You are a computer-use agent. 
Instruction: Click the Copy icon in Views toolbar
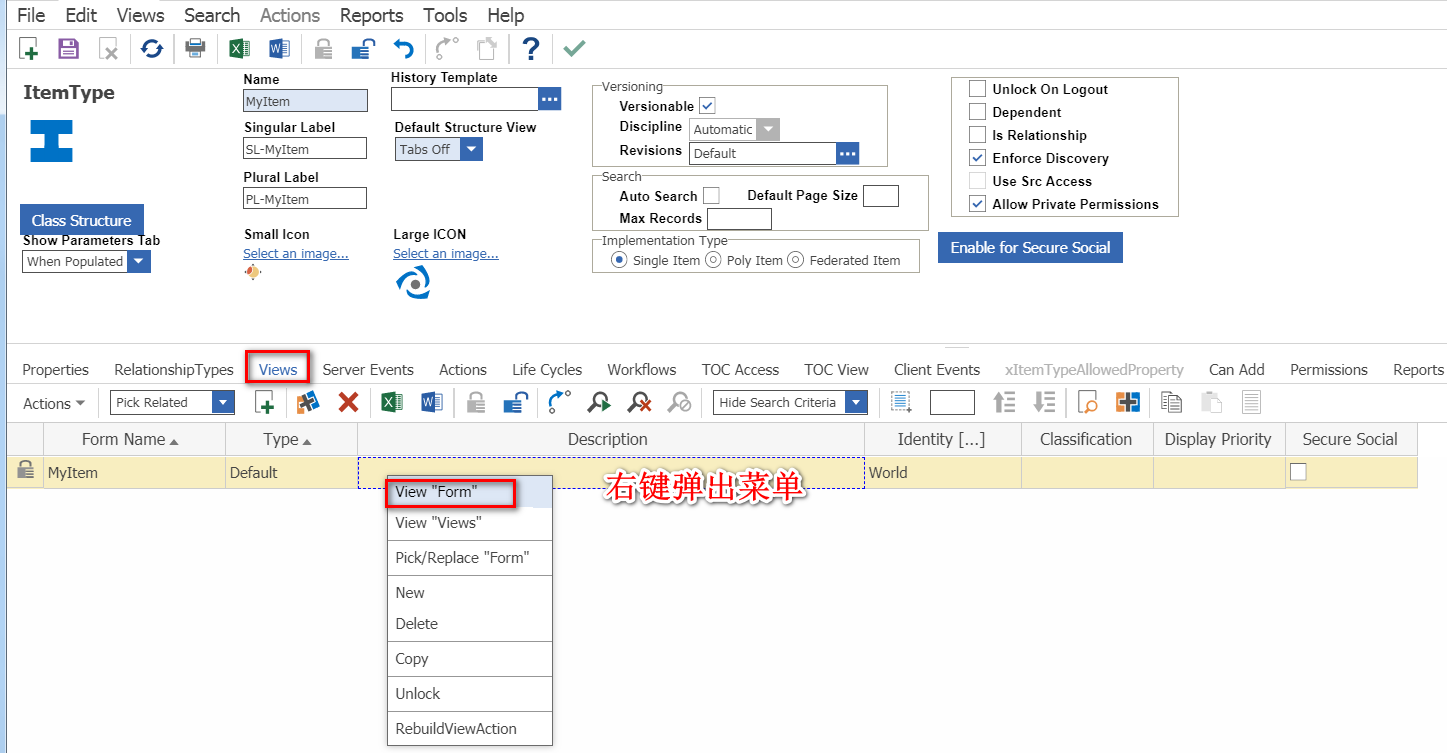coord(1171,403)
